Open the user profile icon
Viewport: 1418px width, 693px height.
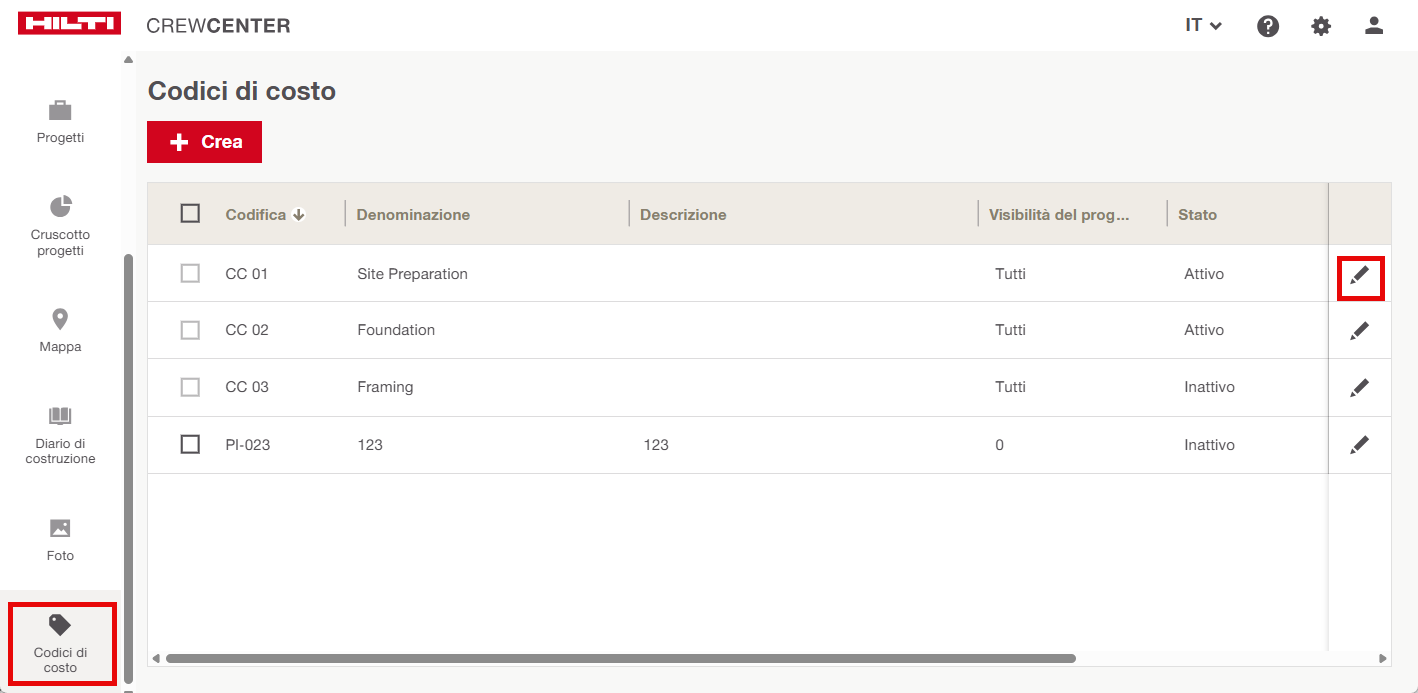[1374, 26]
